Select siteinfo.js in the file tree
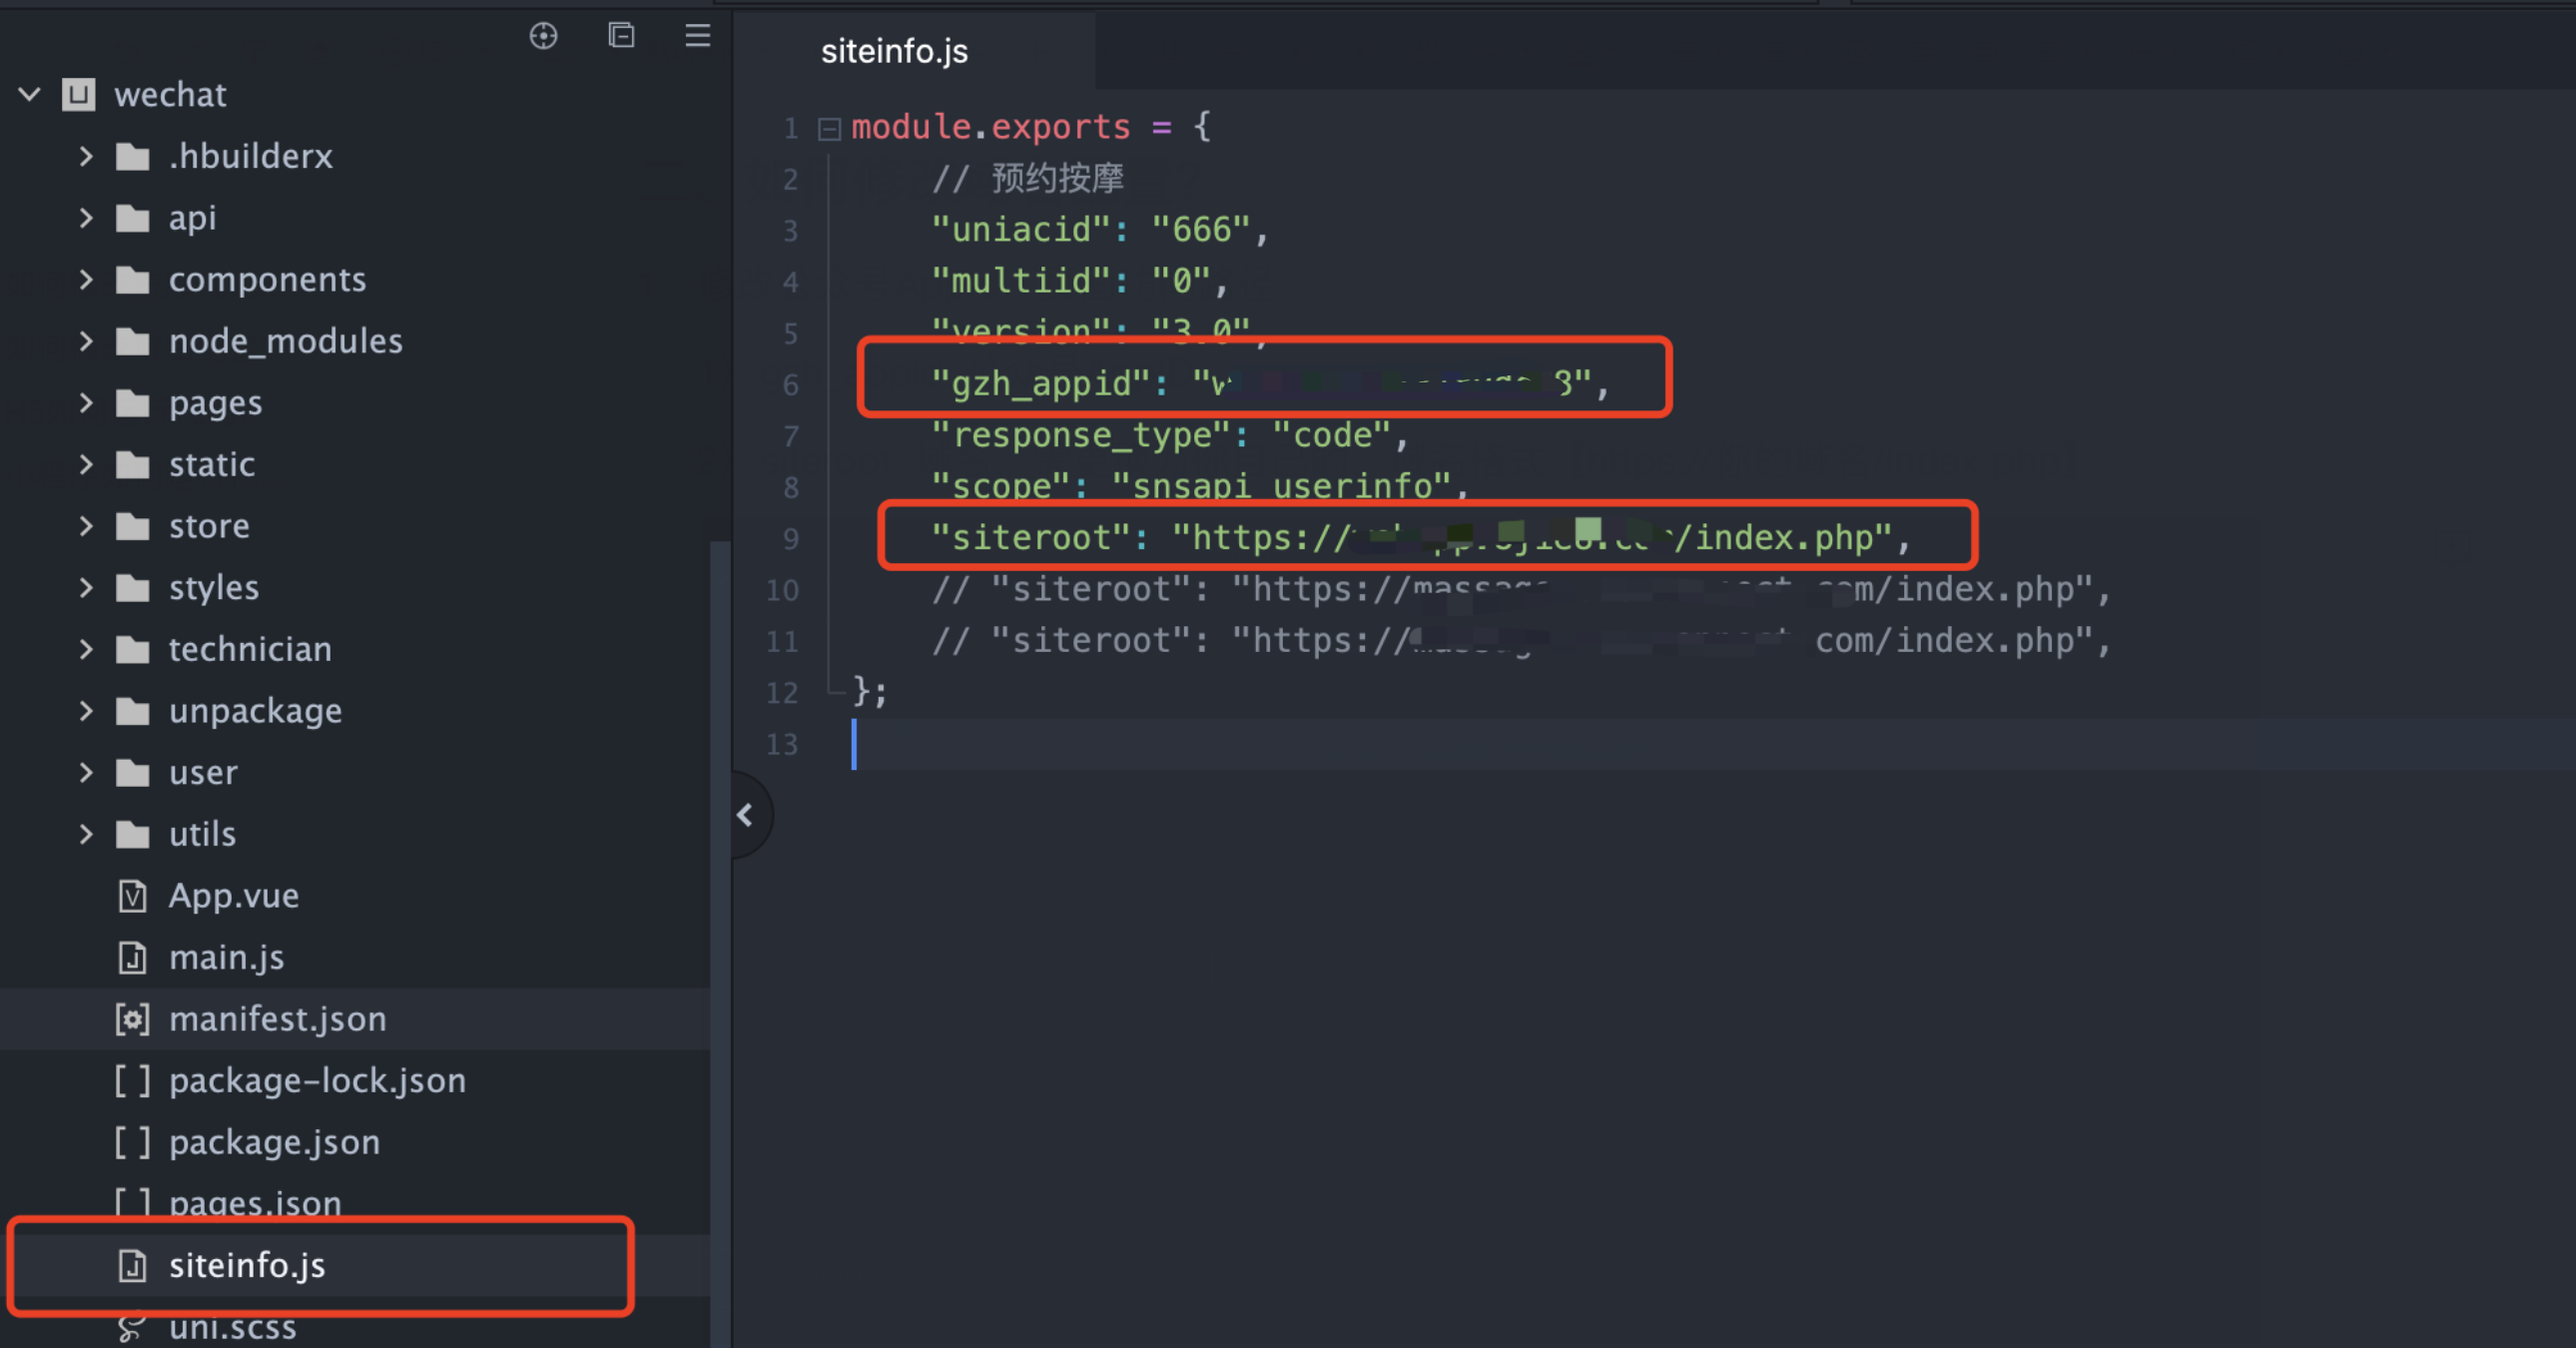The width and height of the screenshot is (2576, 1348). (x=246, y=1266)
